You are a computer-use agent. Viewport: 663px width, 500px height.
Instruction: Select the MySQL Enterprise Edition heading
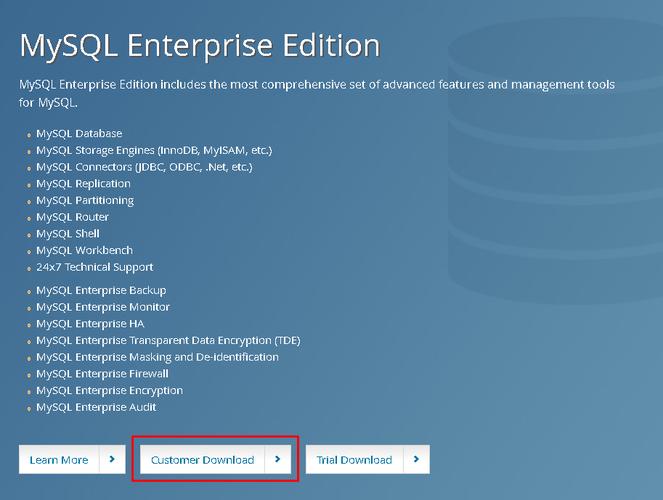click(200, 46)
